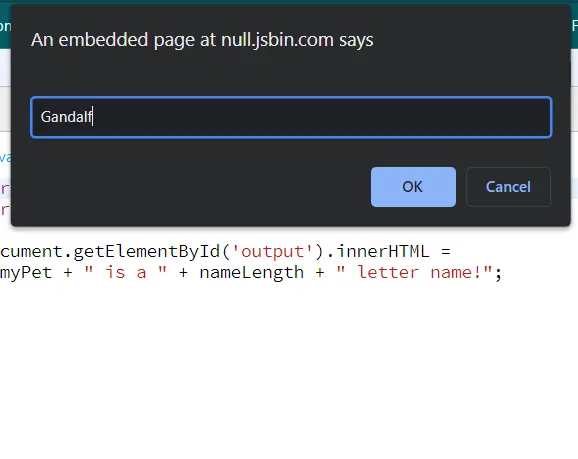Select the myPet variable in the code
This screenshot has width=578, height=459.
click(26, 273)
